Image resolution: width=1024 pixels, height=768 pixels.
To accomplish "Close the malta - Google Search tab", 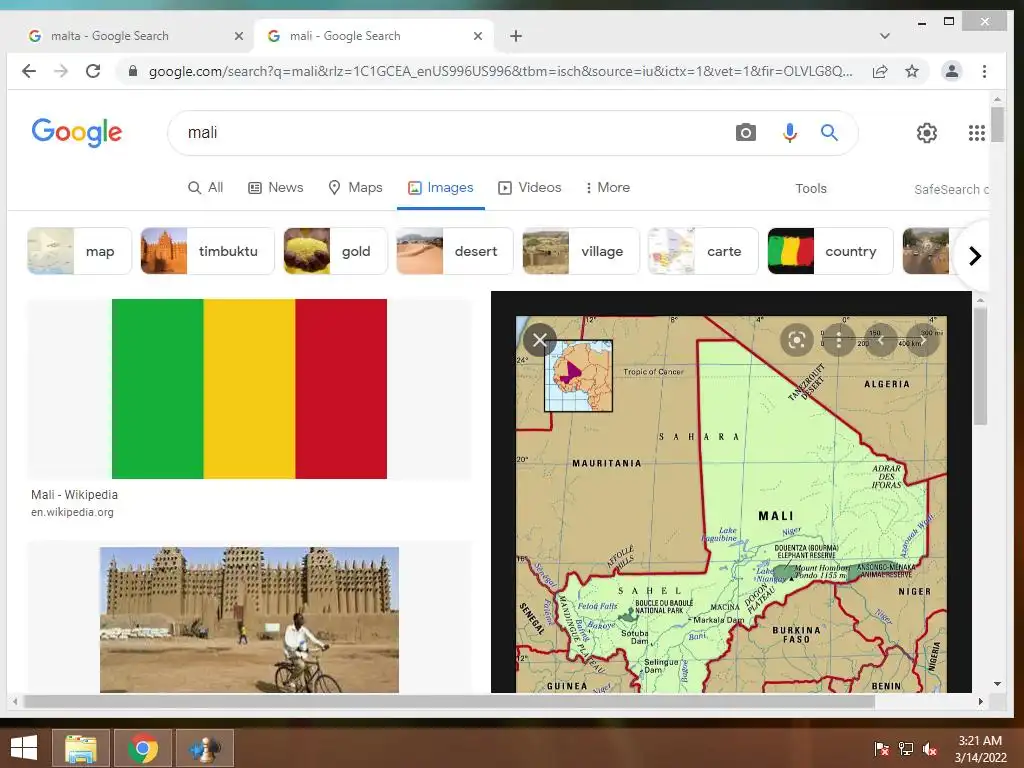I will (x=239, y=36).
